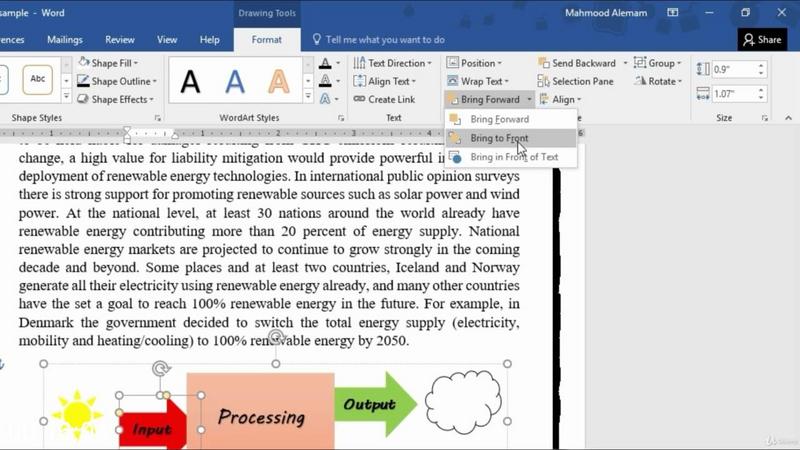Open Shape Effects menu
This screenshot has height=450, width=800.
115,99
